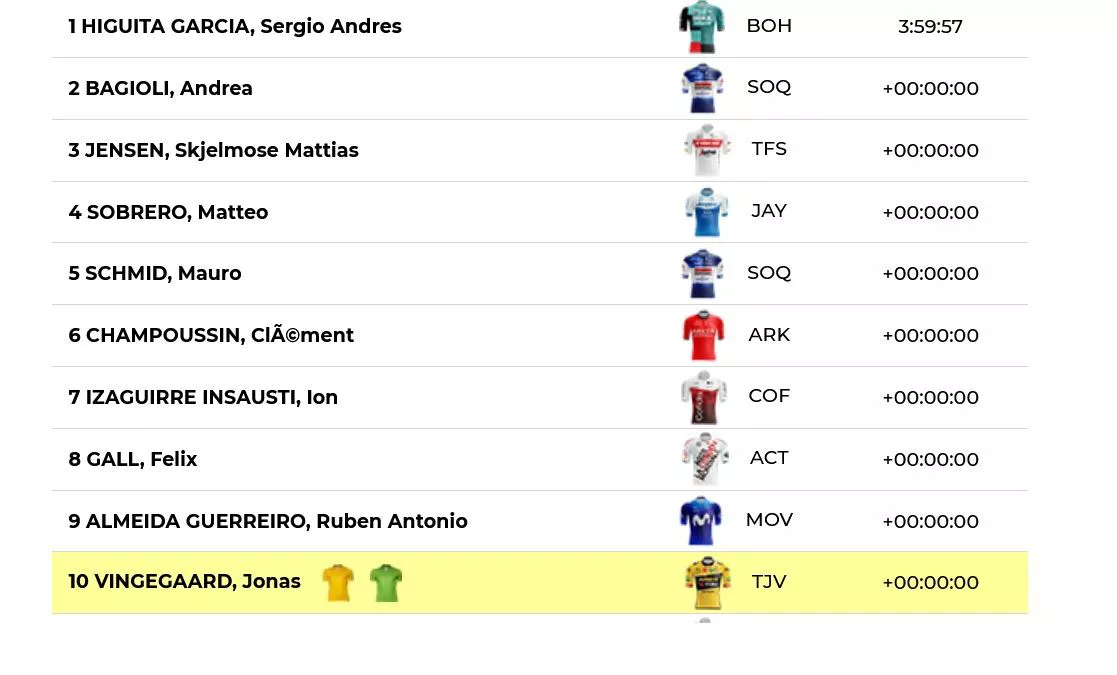The width and height of the screenshot is (1117, 675).
Task: Open rider GALL, Felix
Action: [x=133, y=459]
